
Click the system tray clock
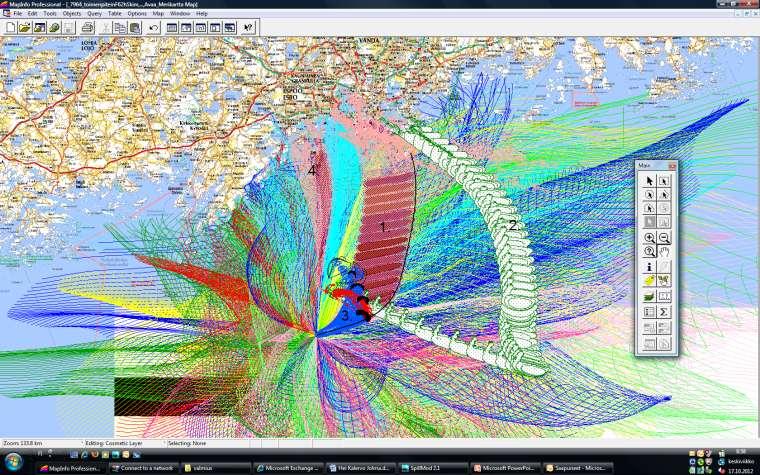pyautogui.click(x=740, y=461)
